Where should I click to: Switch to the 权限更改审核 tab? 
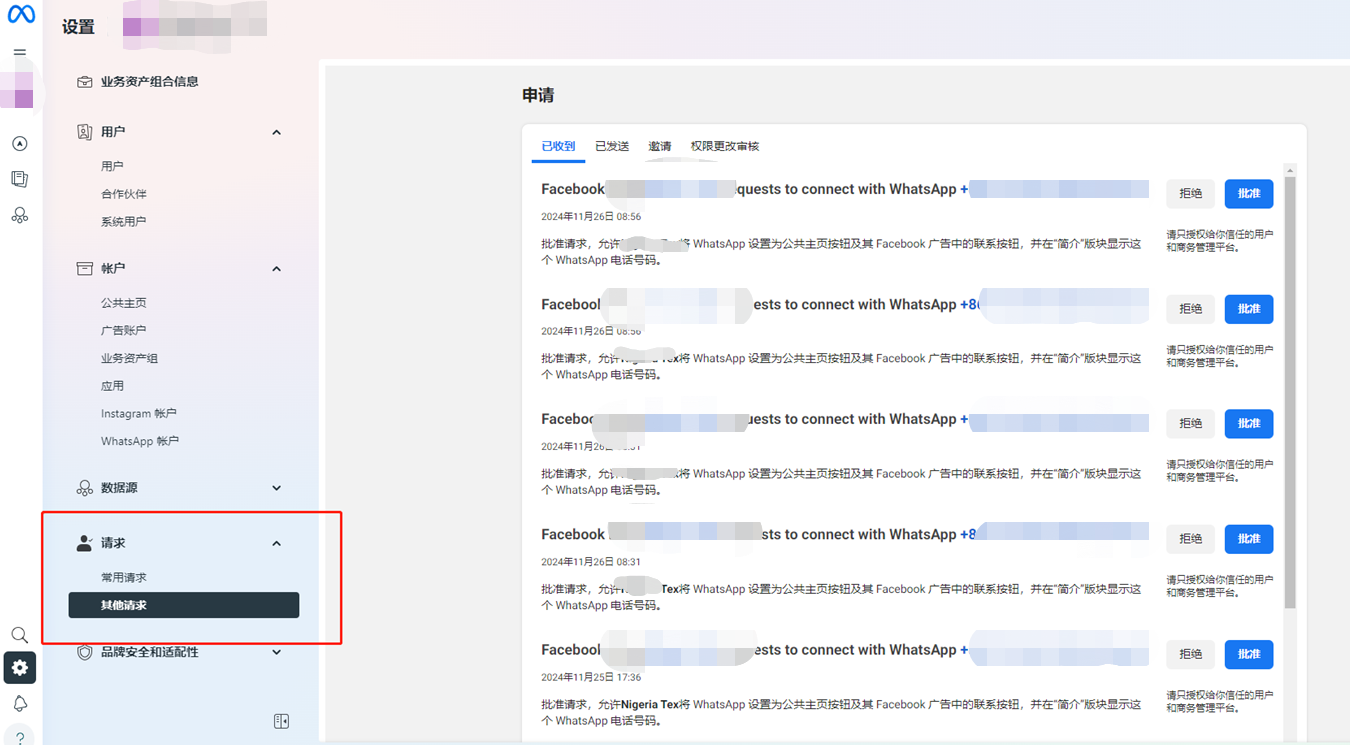725,146
